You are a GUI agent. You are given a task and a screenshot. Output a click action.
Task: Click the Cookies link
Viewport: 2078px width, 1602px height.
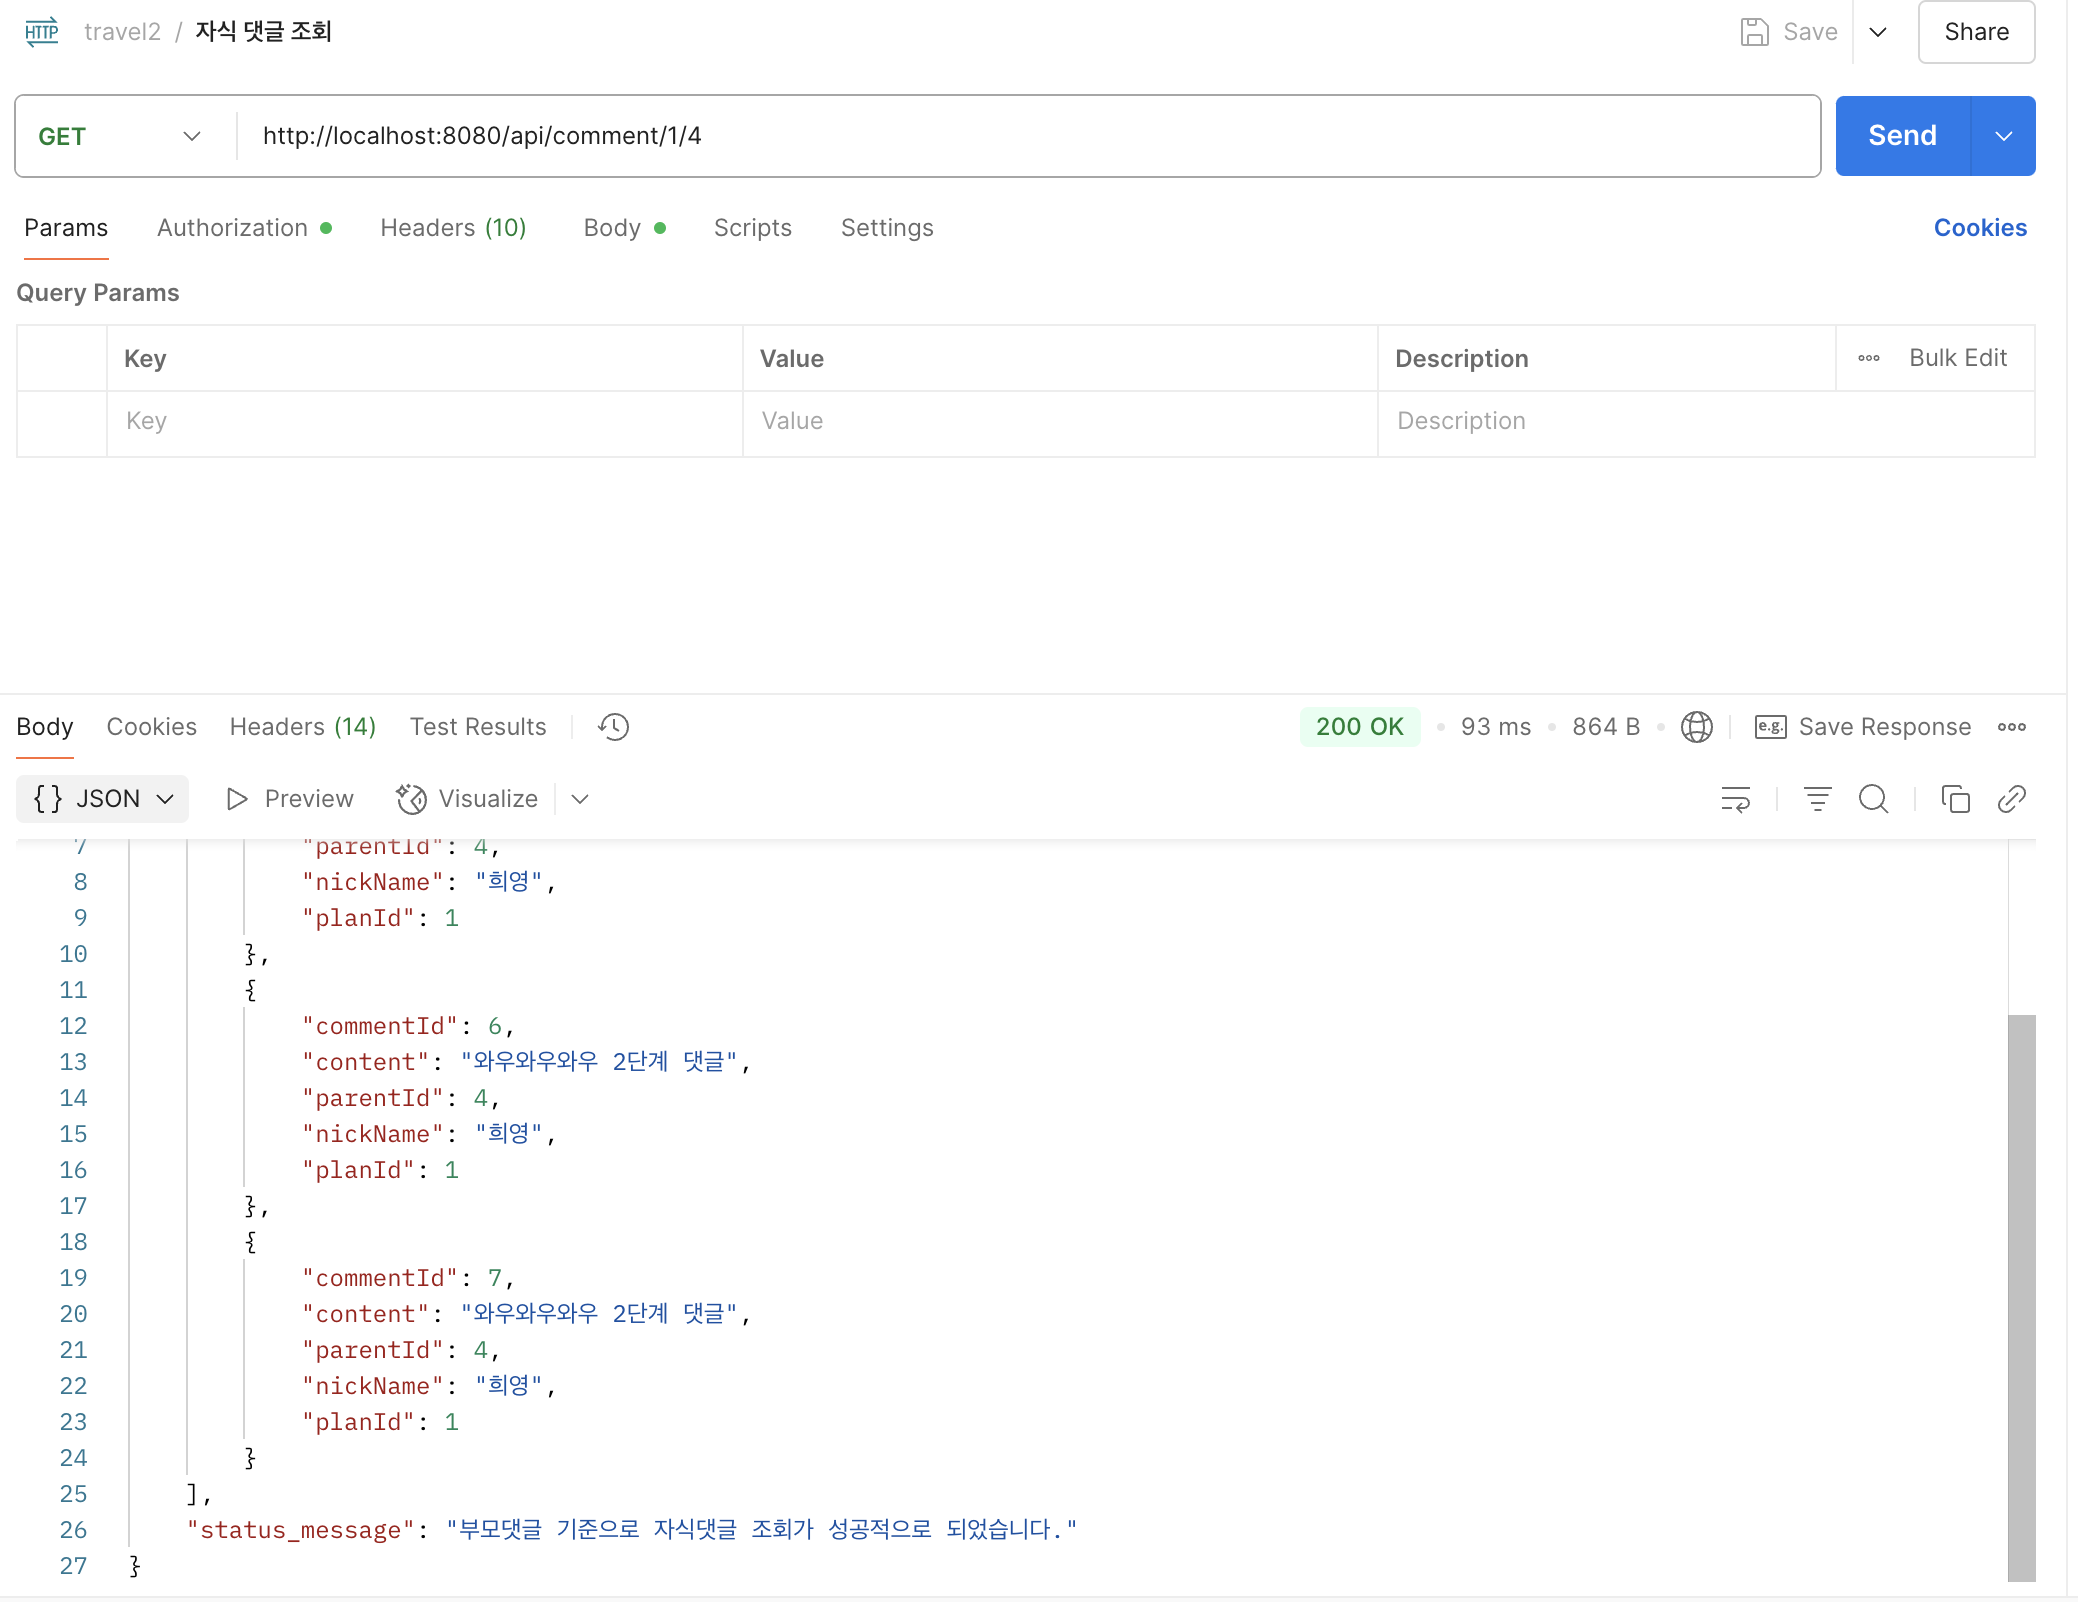tap(1979, 228)
